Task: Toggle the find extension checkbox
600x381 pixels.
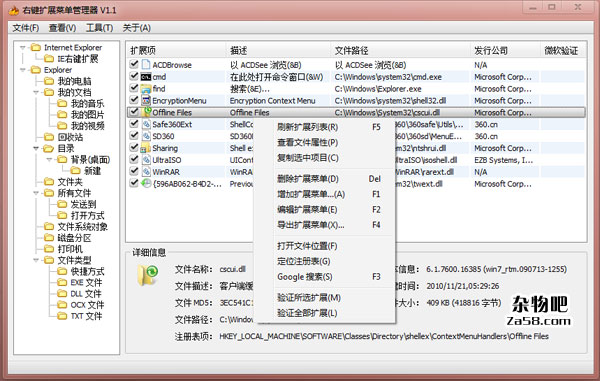Action: tap(134, 88)
